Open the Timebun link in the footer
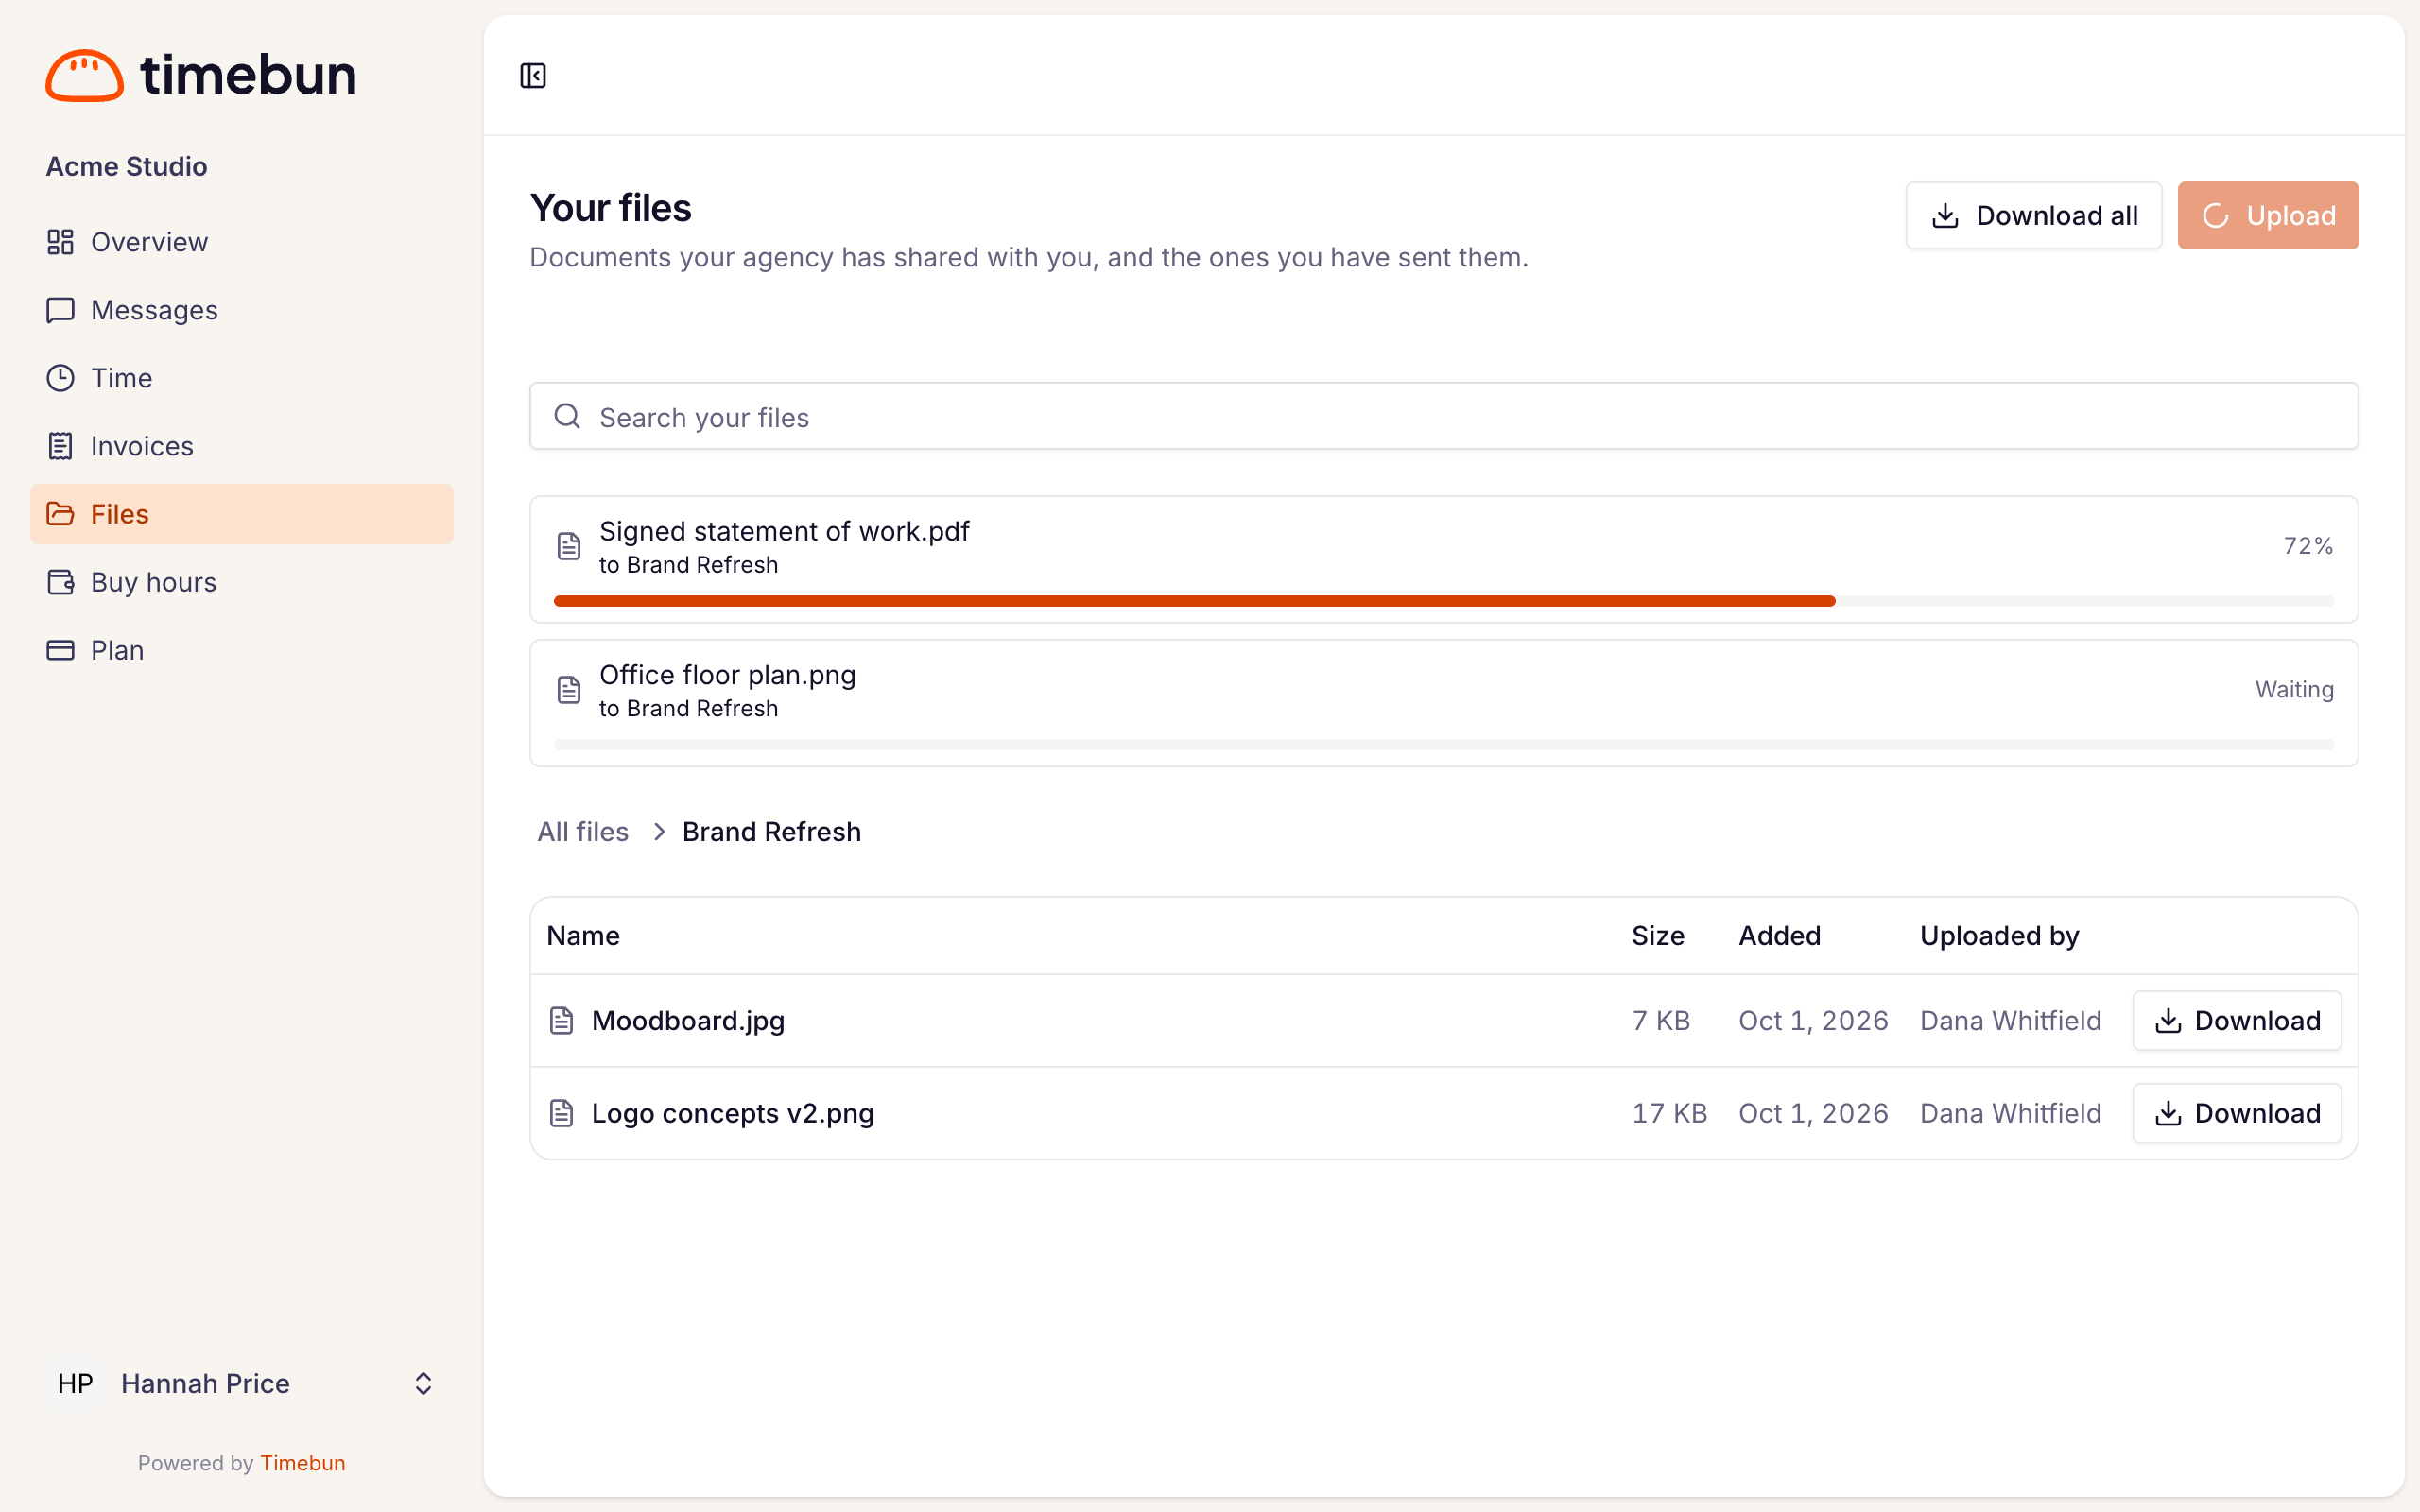Viewport: 2420px width, 1512px height. coord(303,1463)
